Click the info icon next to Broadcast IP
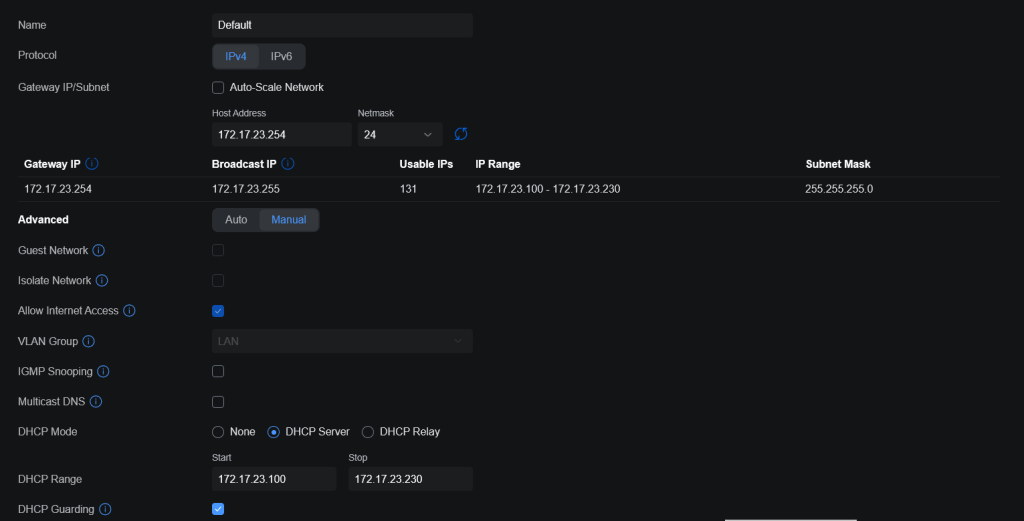 click(287, 164)
